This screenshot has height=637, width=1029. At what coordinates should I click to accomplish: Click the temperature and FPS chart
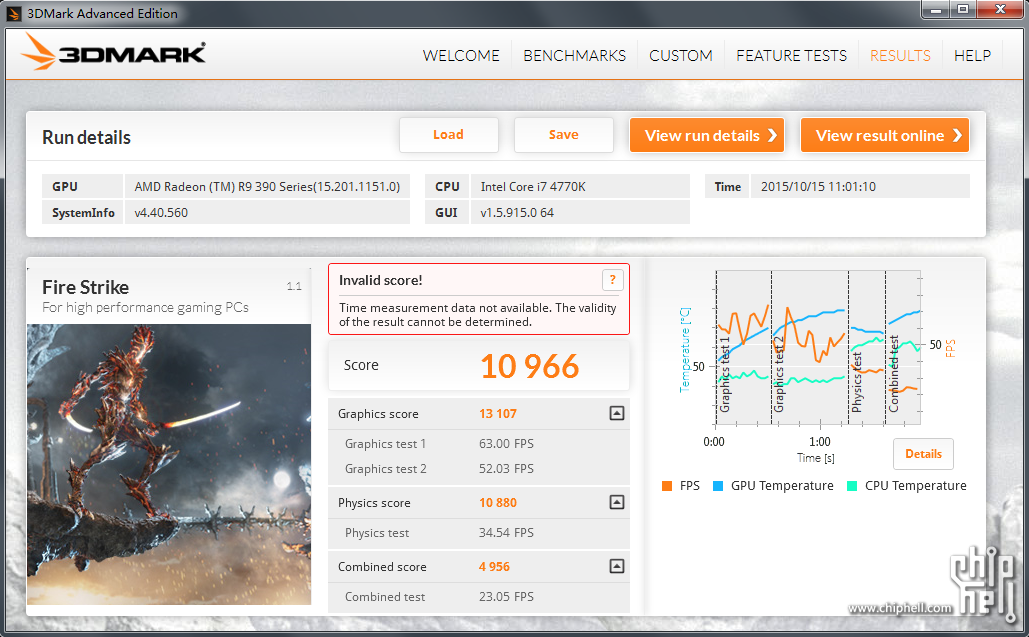coord(818,348)
